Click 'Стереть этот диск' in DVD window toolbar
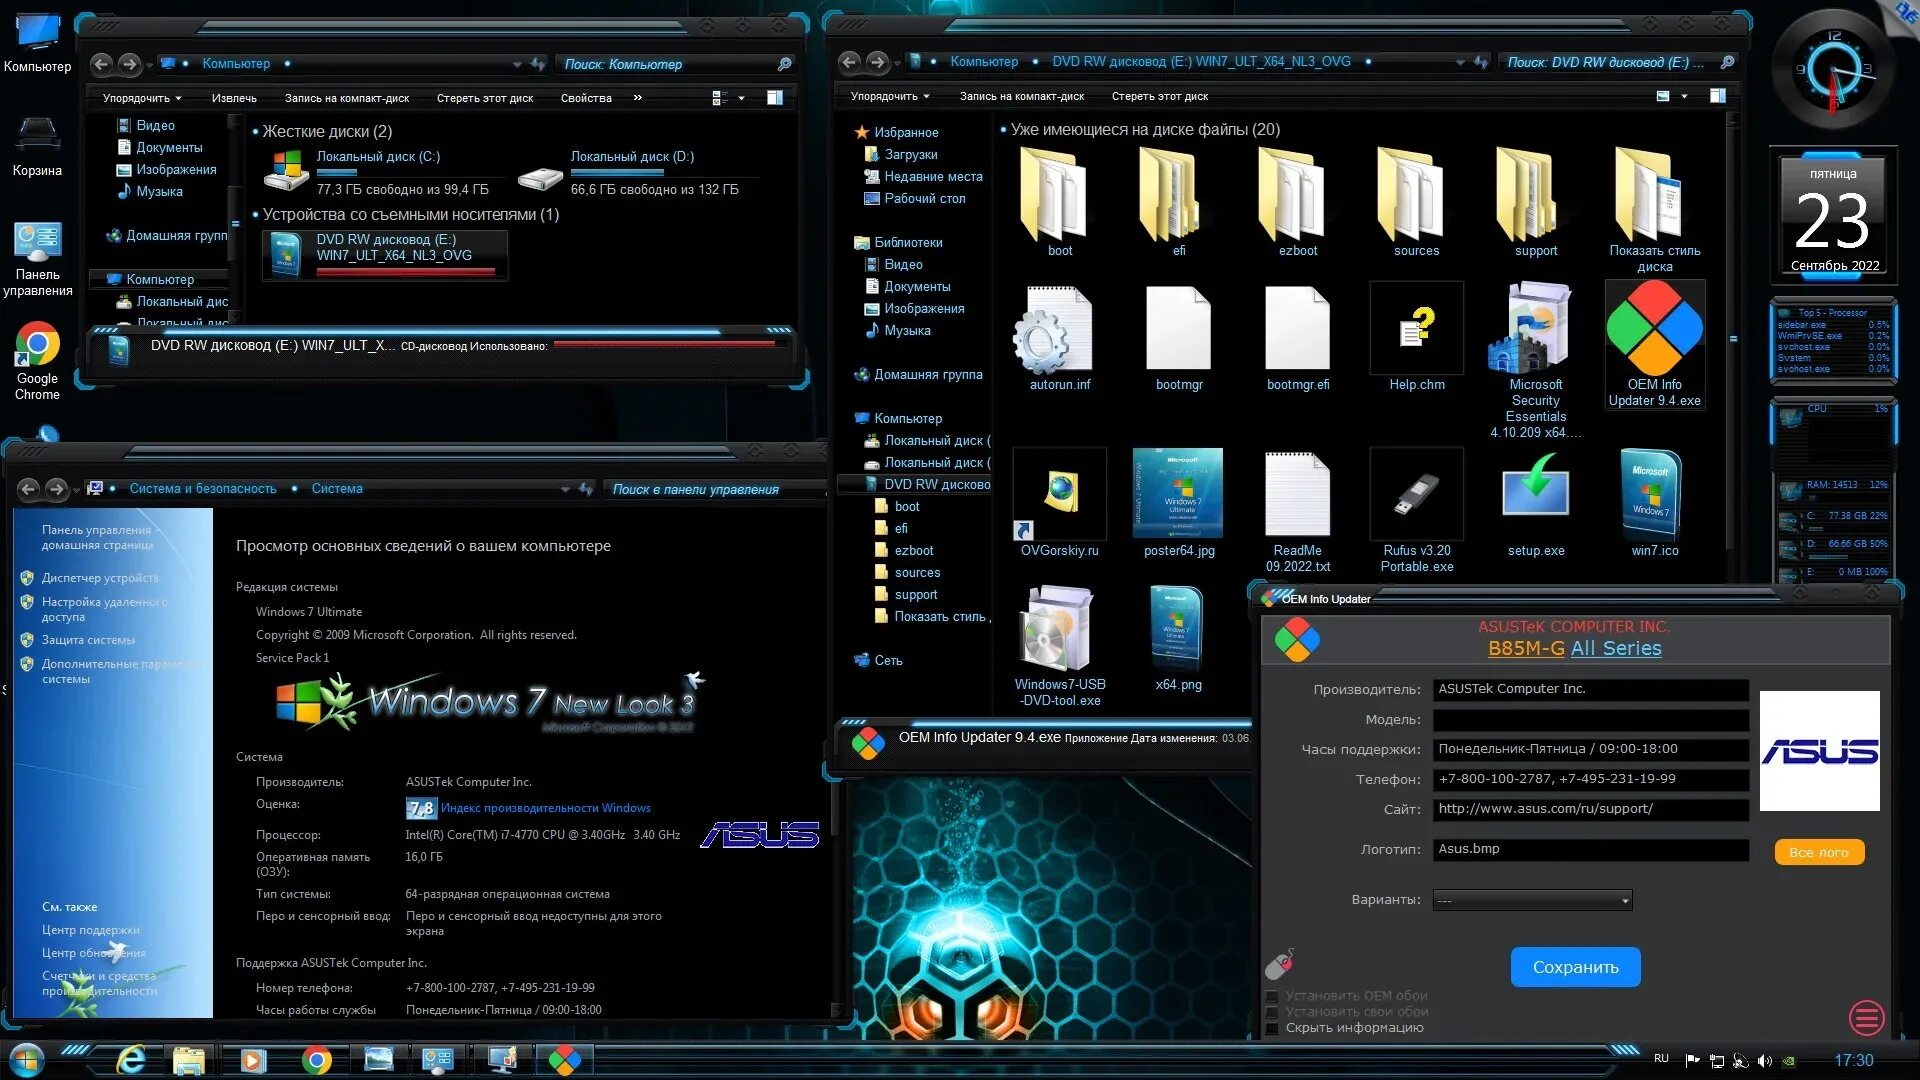 pos(1159,97)
